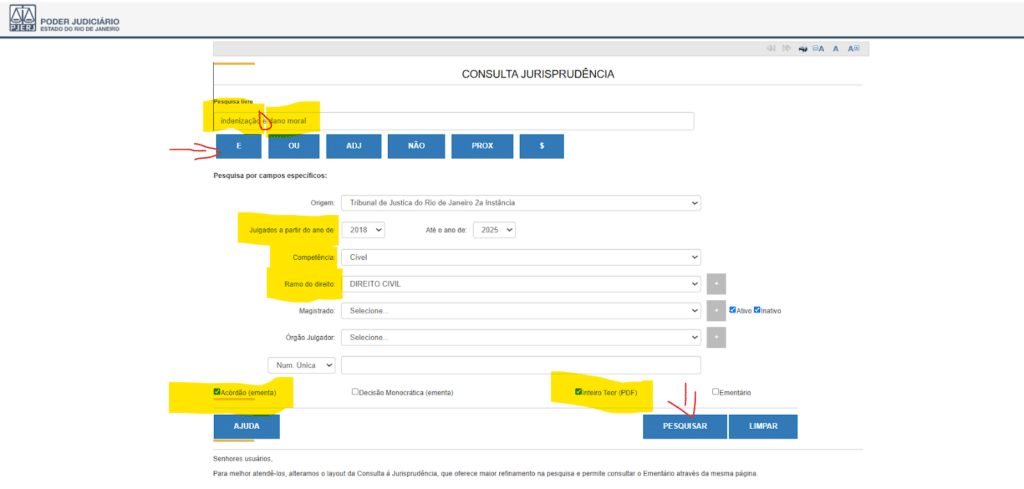Decrease font size with the A-minus icon

(x=819, y=48)
